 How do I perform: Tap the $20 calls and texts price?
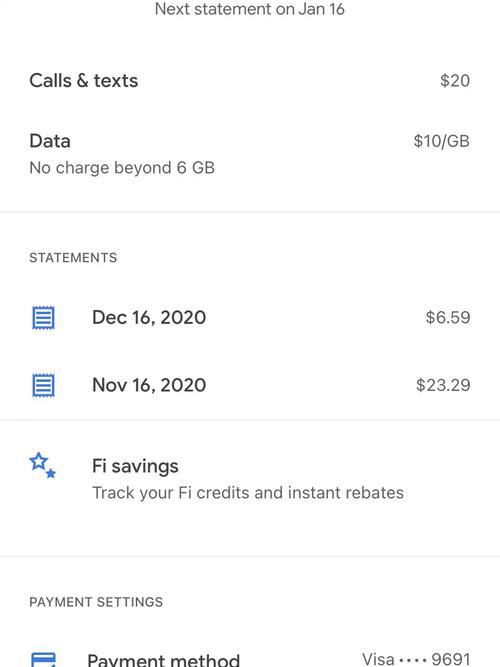click(x=455, y=81)
